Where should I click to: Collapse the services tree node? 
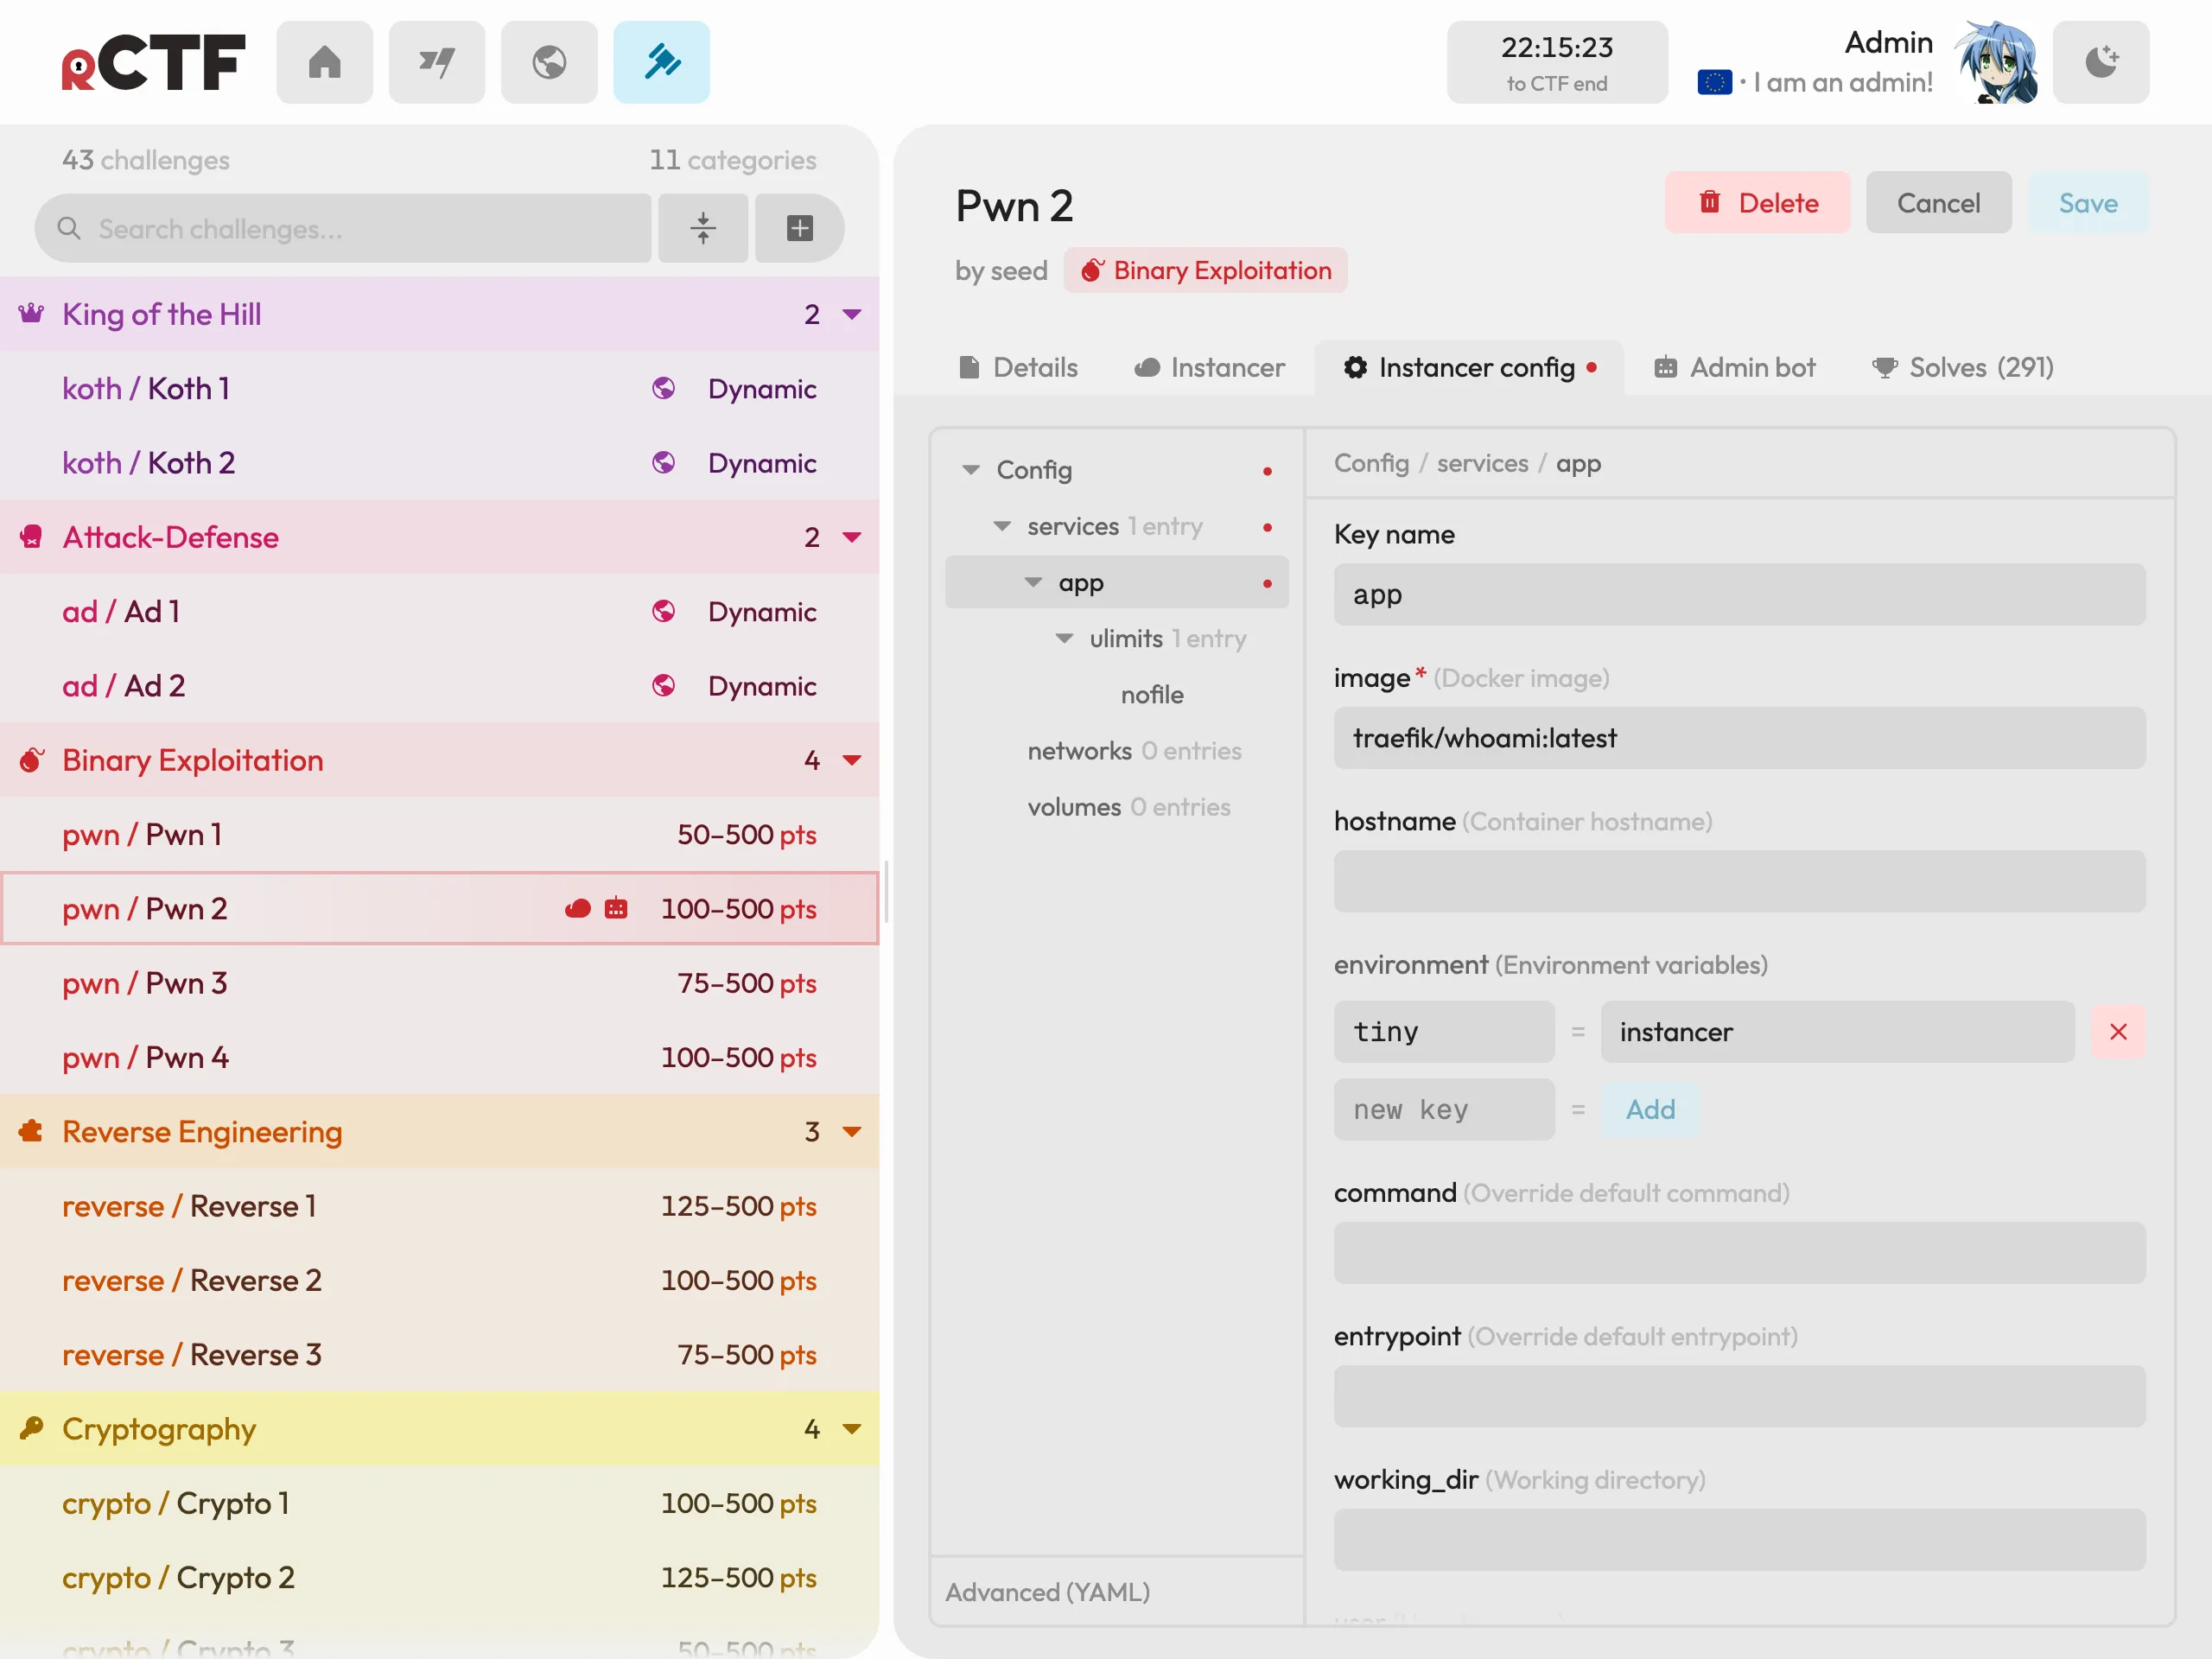[1002, 526]
